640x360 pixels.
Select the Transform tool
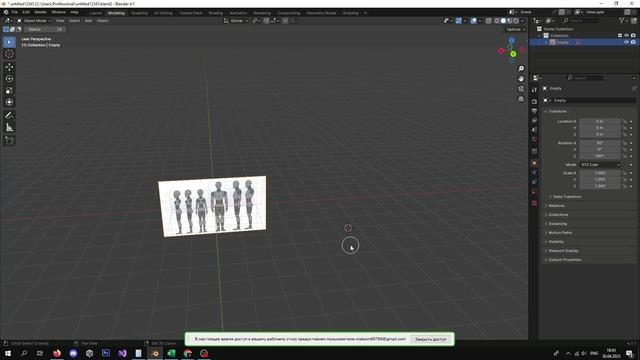(x=9, y=102)
